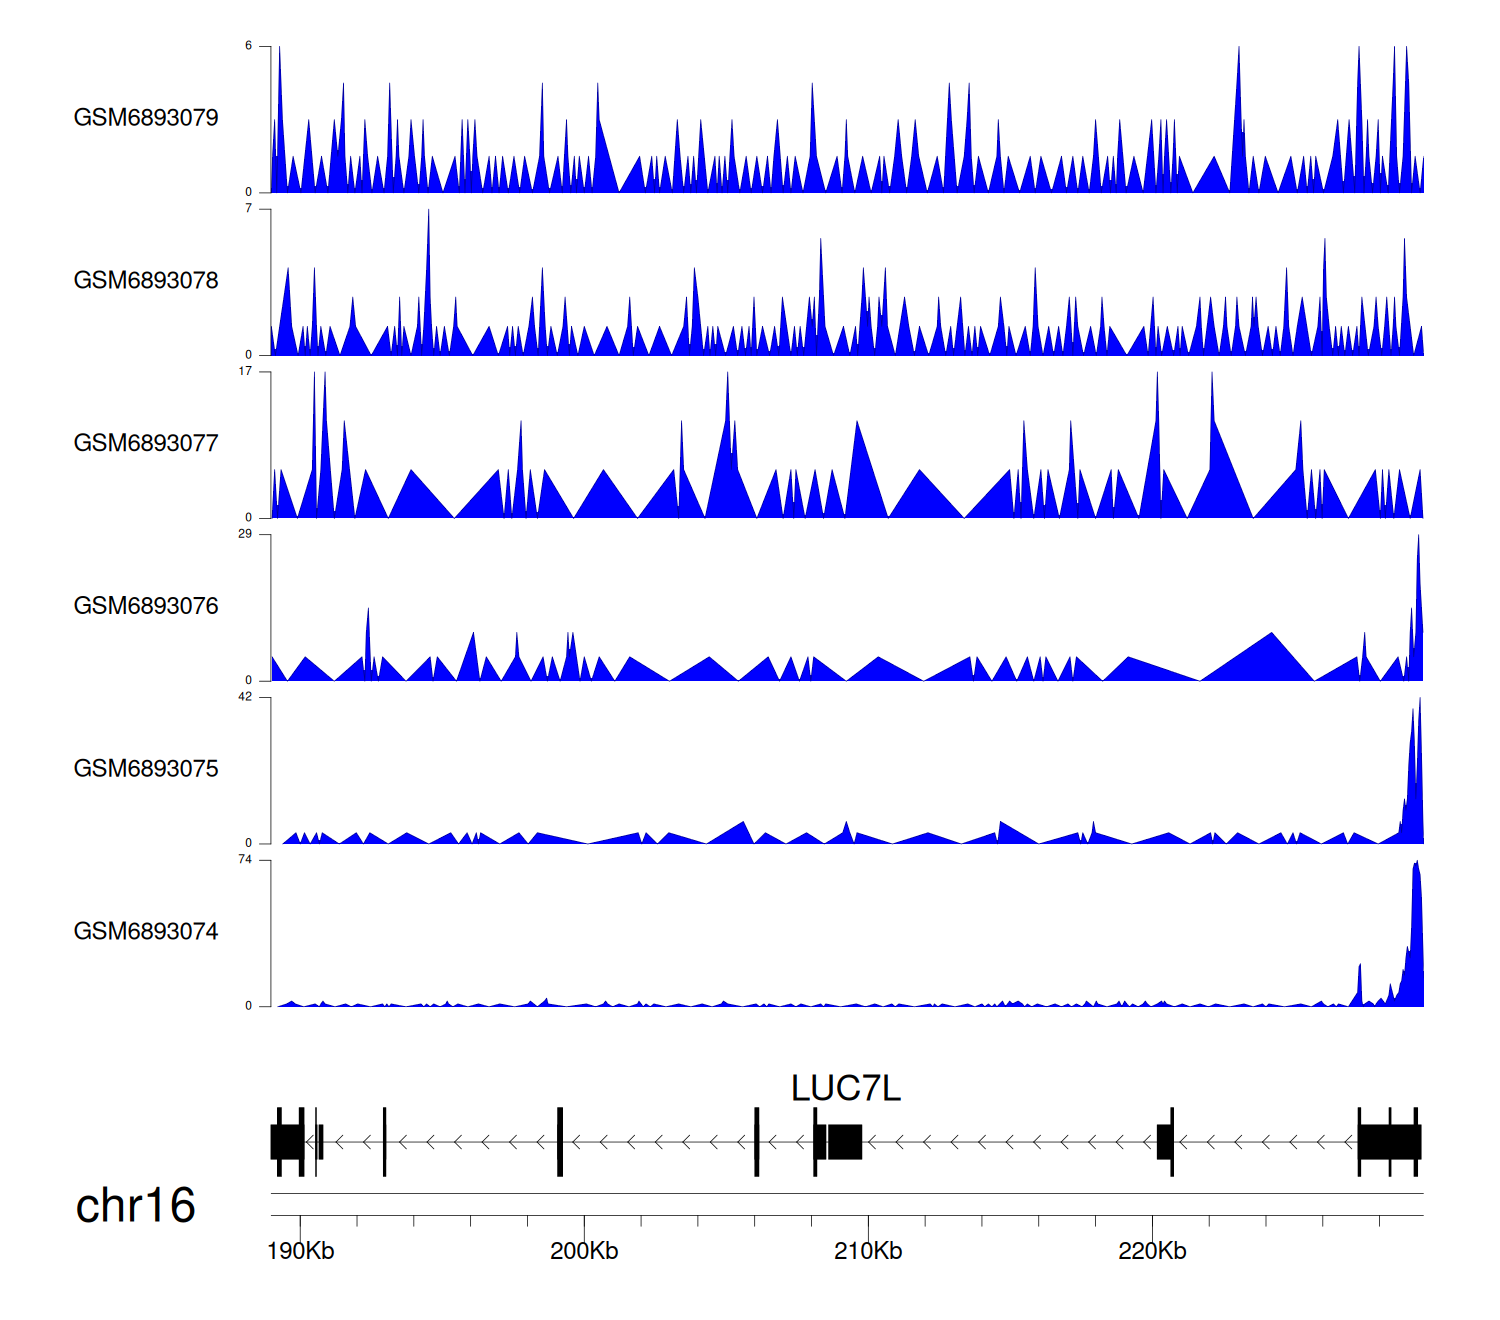The image size is (1500, 1320).
Task: Click the LUC7L gene name label
Action: pos(845,1089)
